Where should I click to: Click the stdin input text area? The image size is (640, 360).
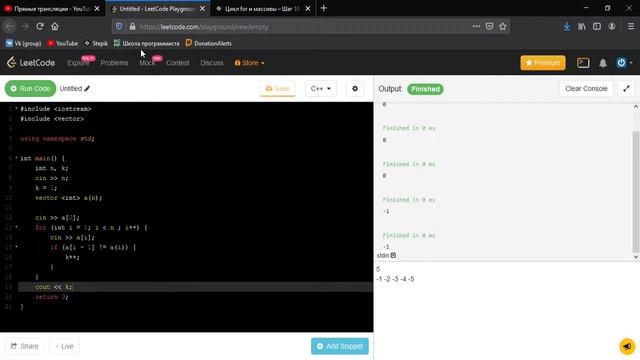click(507, 310)
